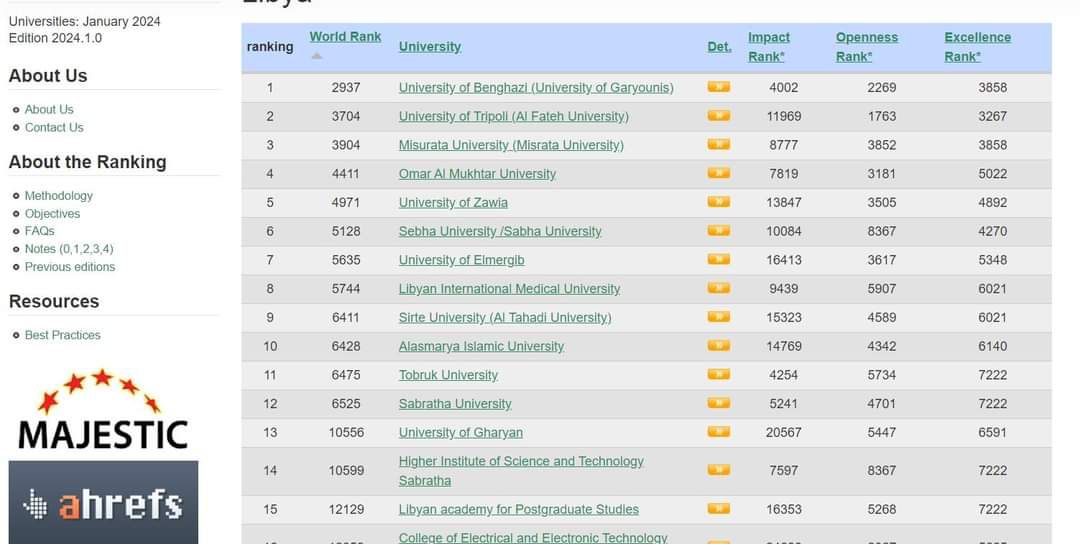Open details icon for Omar Al Mukhtar University
The height and width of the screenshot is (544, 1080).
pos(718,174)
